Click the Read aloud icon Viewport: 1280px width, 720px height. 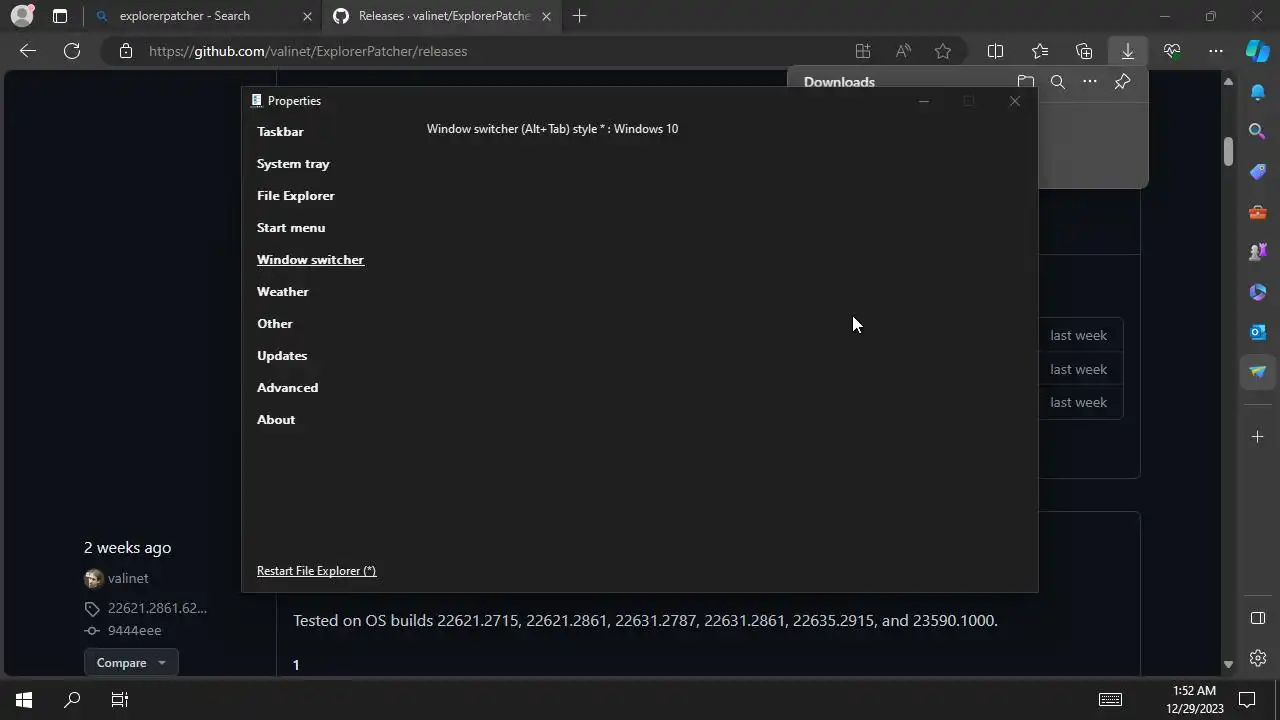click(903, 51)
